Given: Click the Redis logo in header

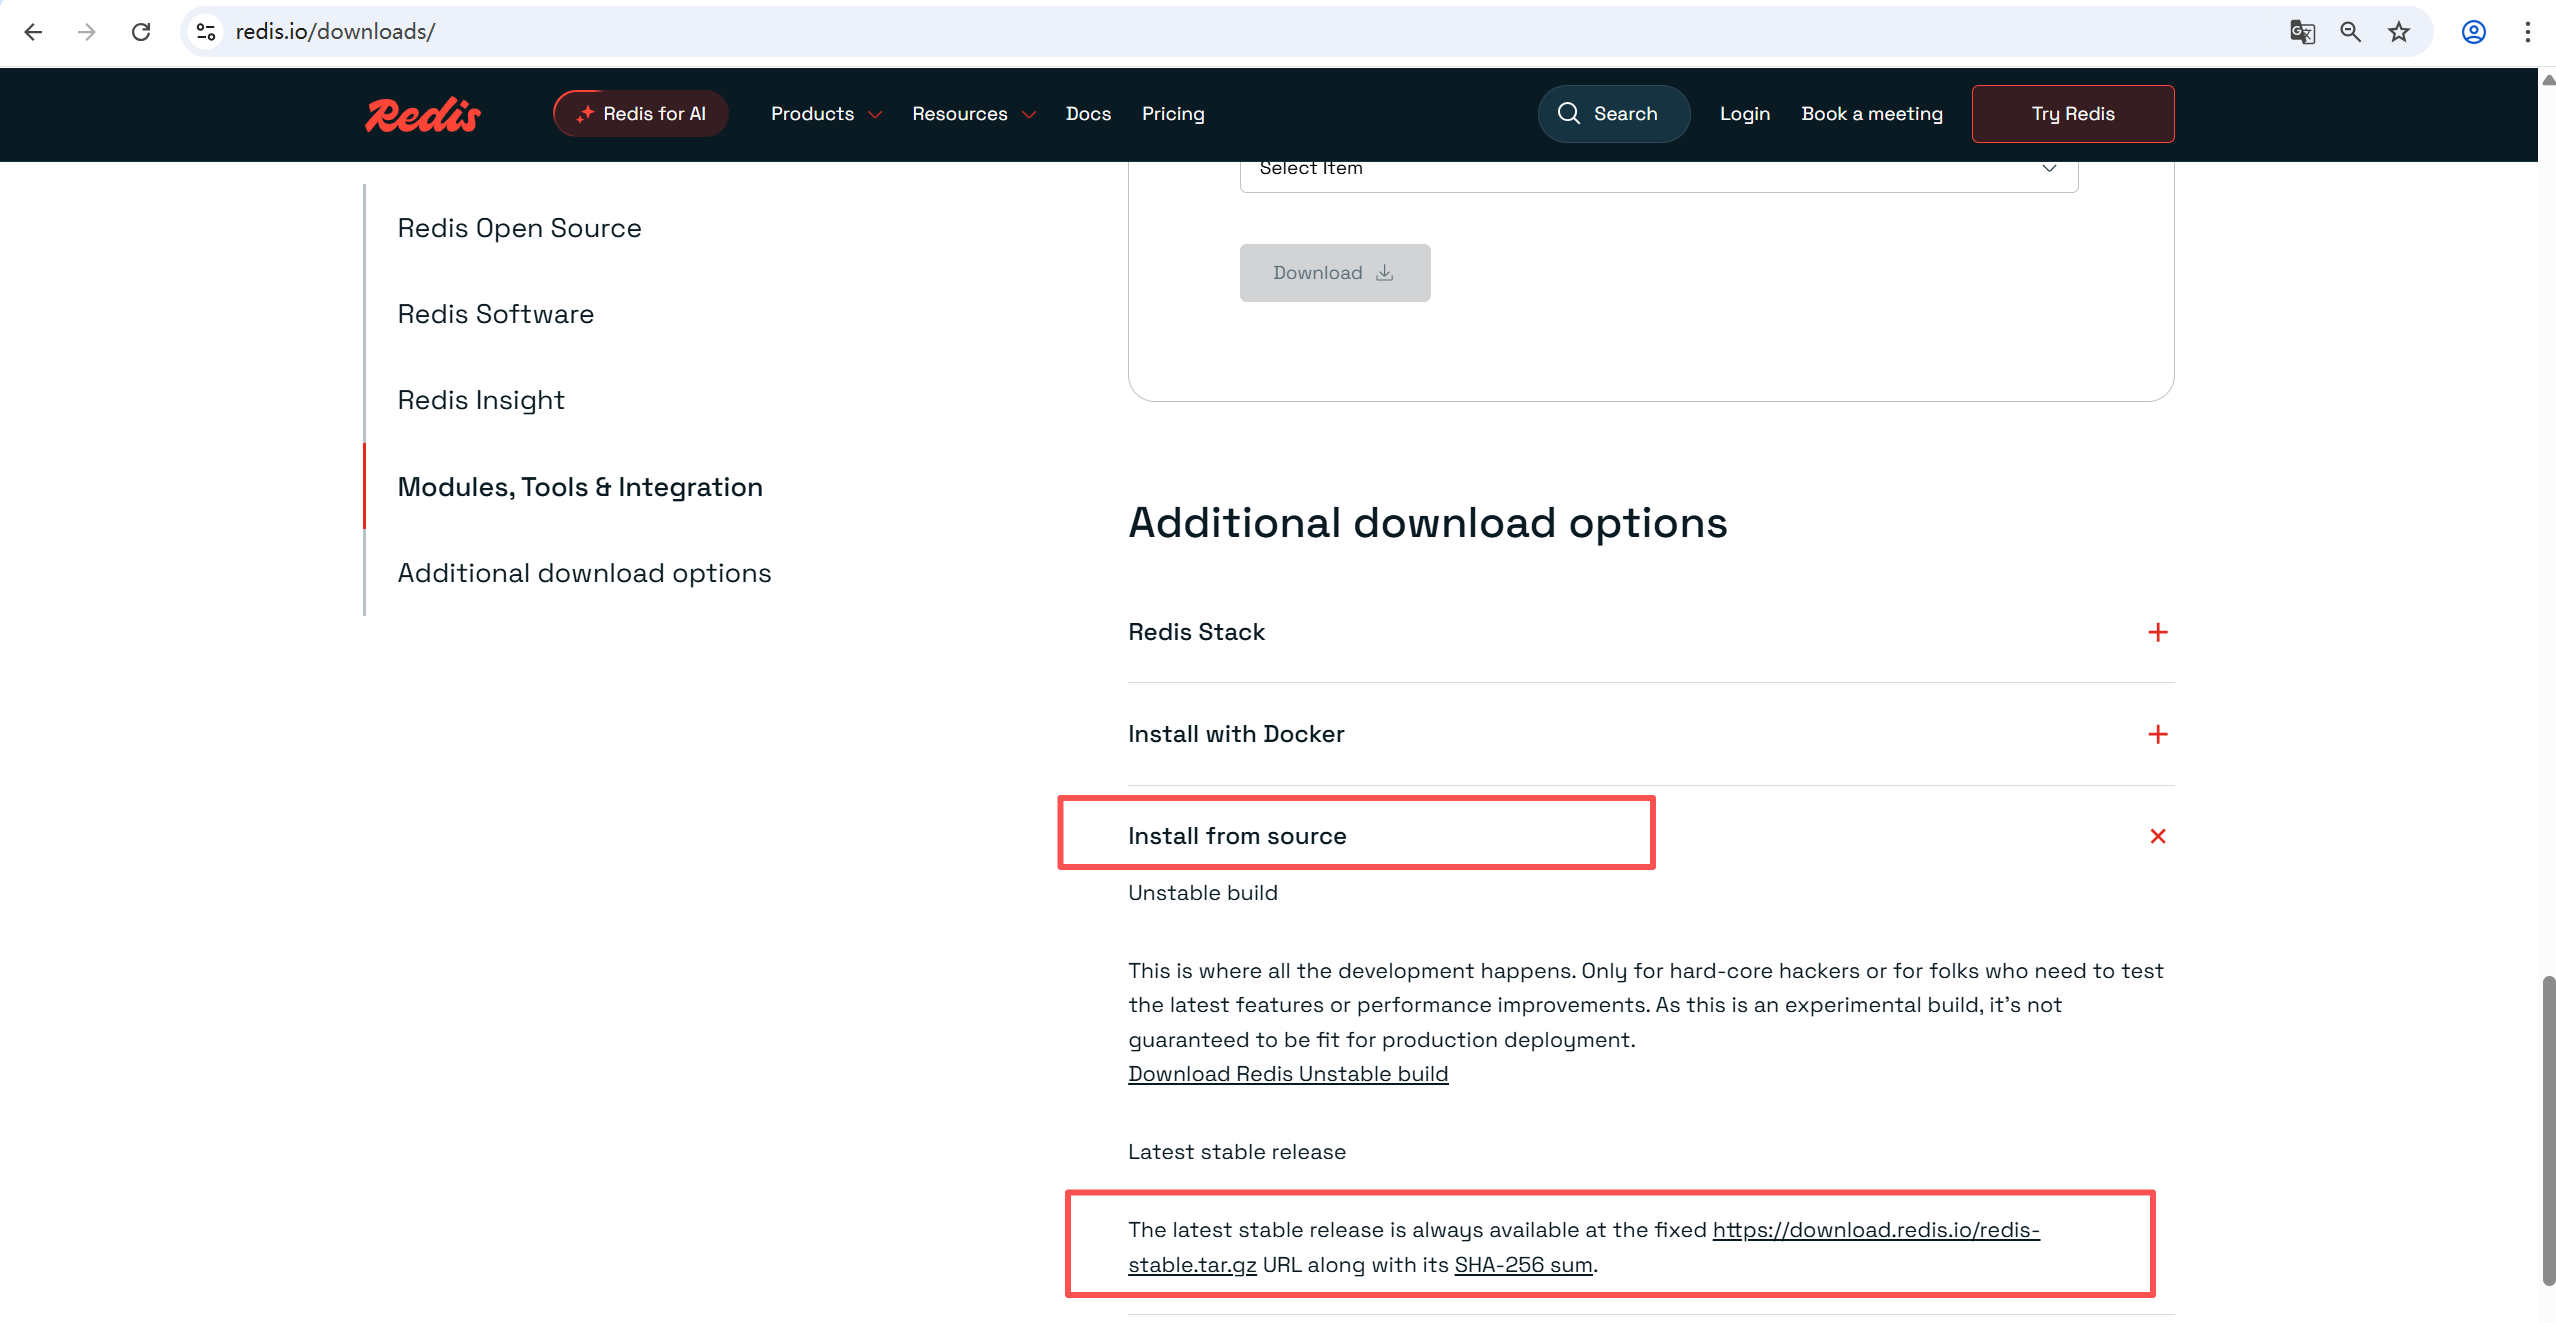Looking at the screenshot, I should coord(423,115).
